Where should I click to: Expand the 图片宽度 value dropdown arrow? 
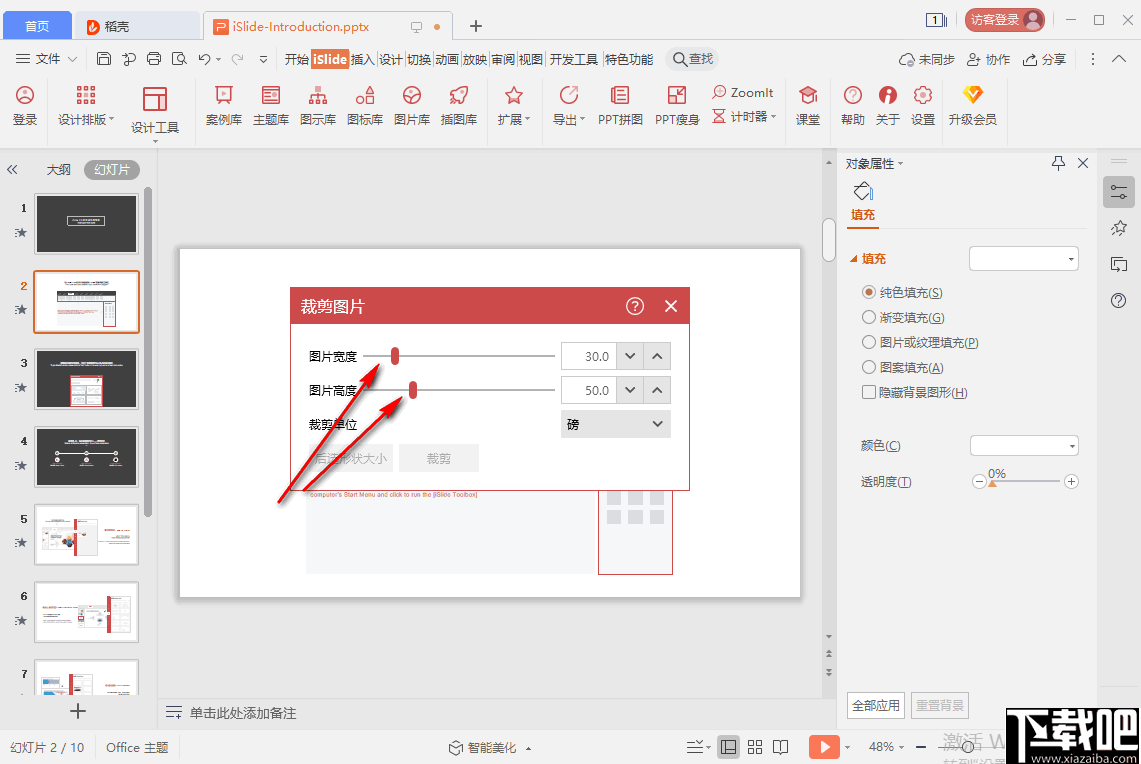point(631,356)
